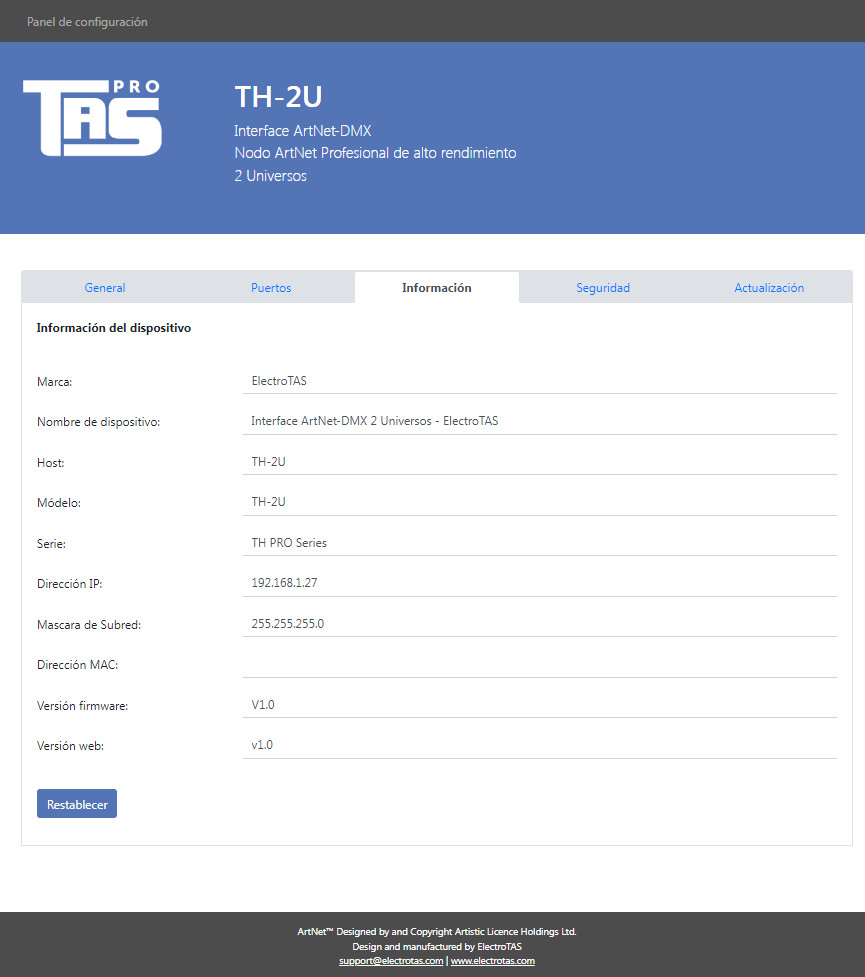Open the General tab

click(105, 288)
